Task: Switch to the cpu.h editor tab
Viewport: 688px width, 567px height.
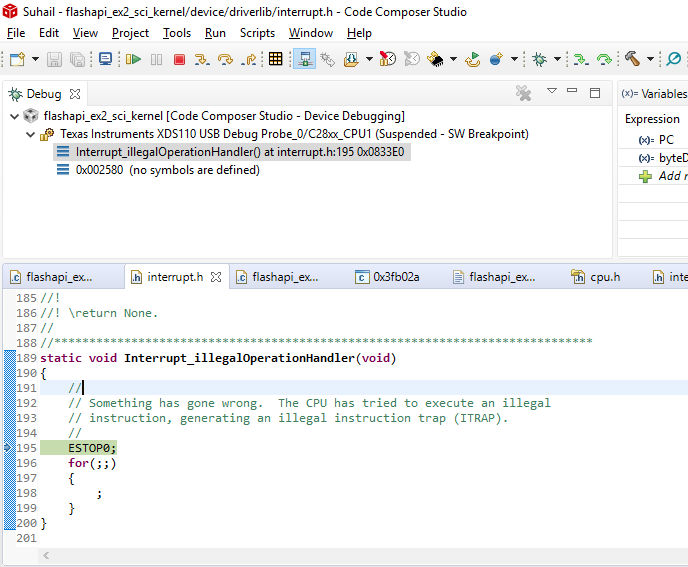Action: click(x=596, y=277)
